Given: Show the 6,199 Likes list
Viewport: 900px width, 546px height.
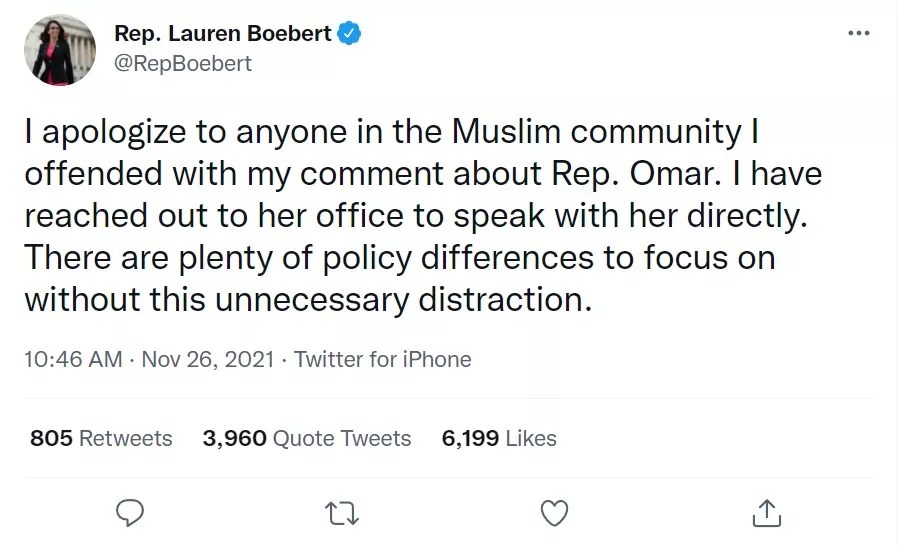Looking at the screenshot, I should click(498, 438).
